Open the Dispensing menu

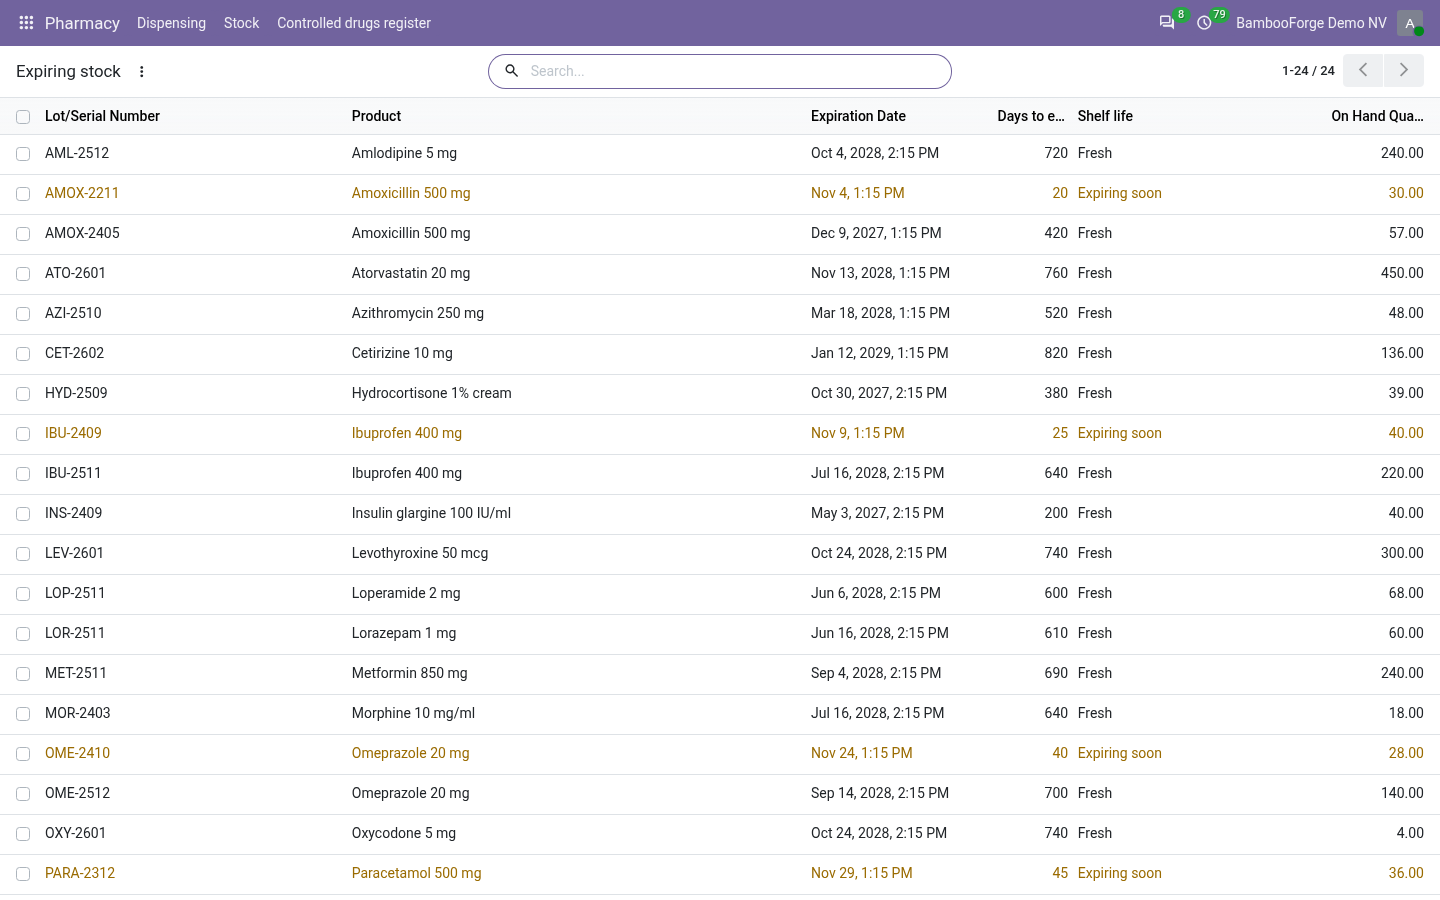tap(171, 23)
